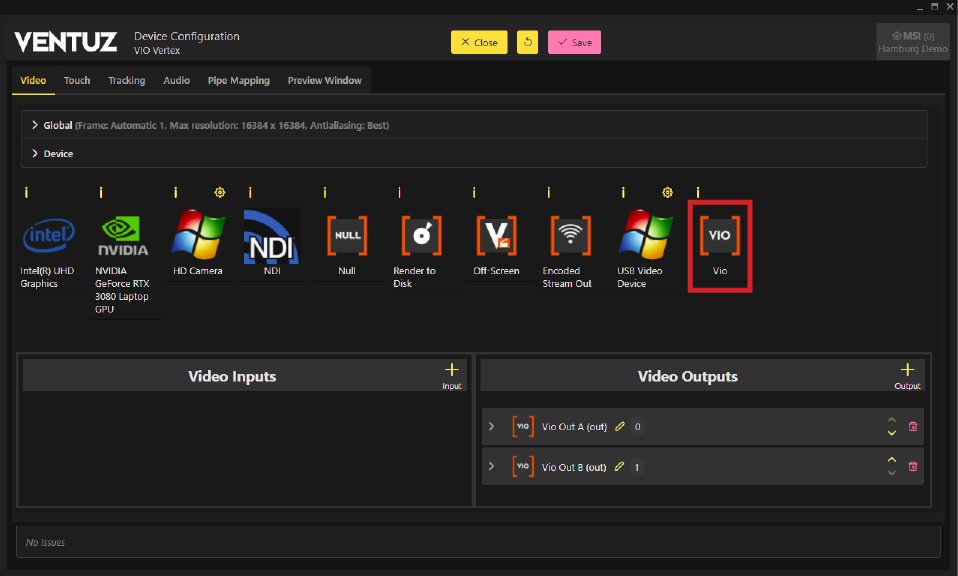Click the Encoded Stream Out icon
This screenshot has width=958, height=576.
570,236
